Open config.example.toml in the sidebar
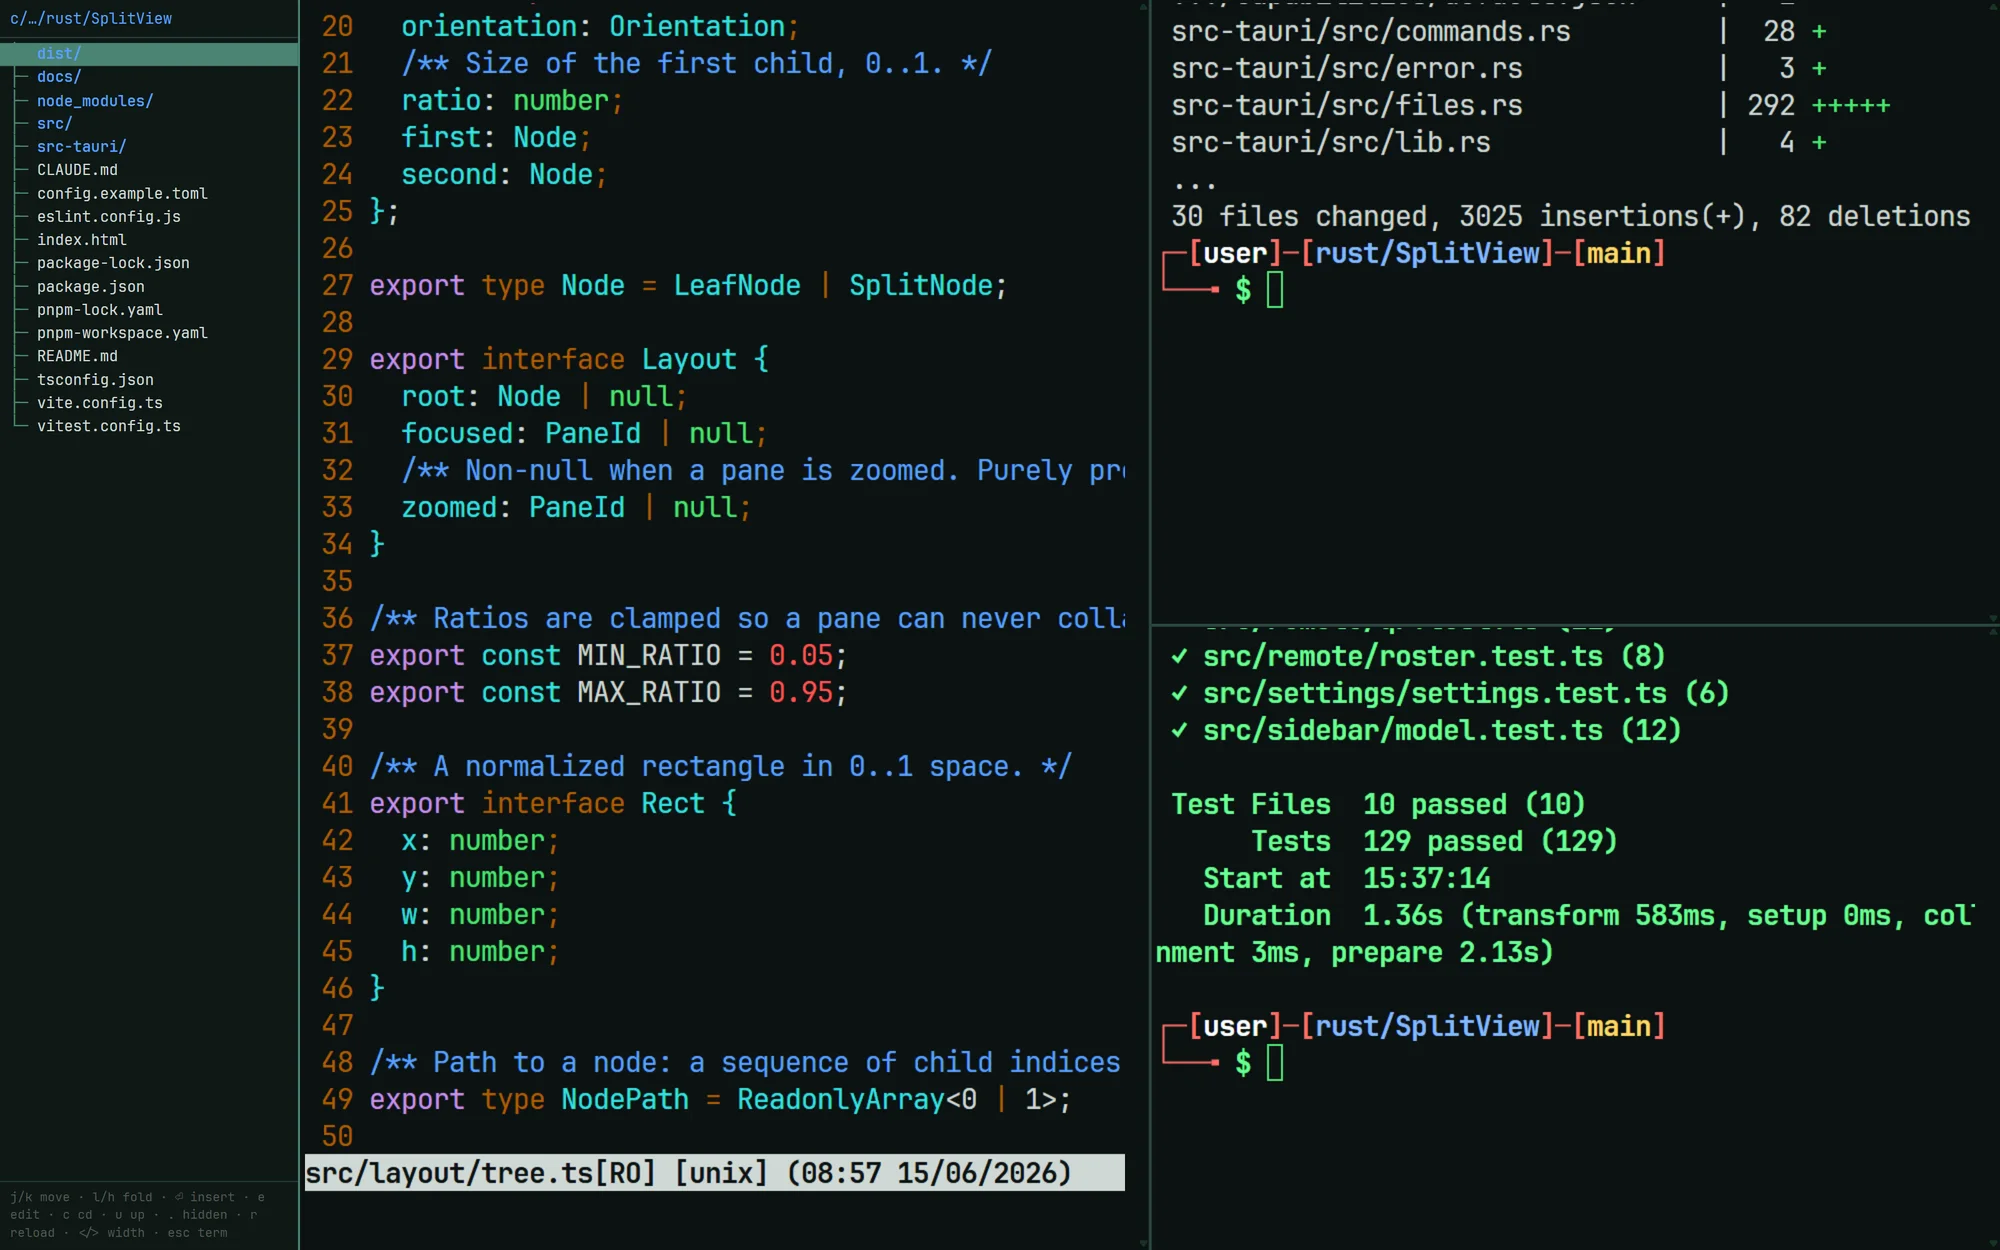Viewport: 2000px width, 1250px height. coord(122,194)
